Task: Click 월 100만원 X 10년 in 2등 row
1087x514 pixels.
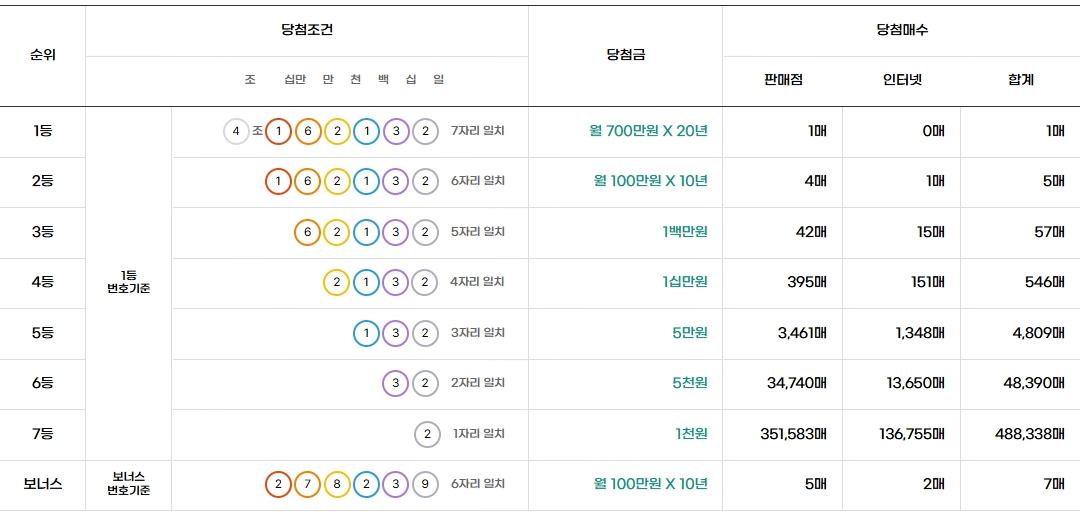Action: (651, 181)
